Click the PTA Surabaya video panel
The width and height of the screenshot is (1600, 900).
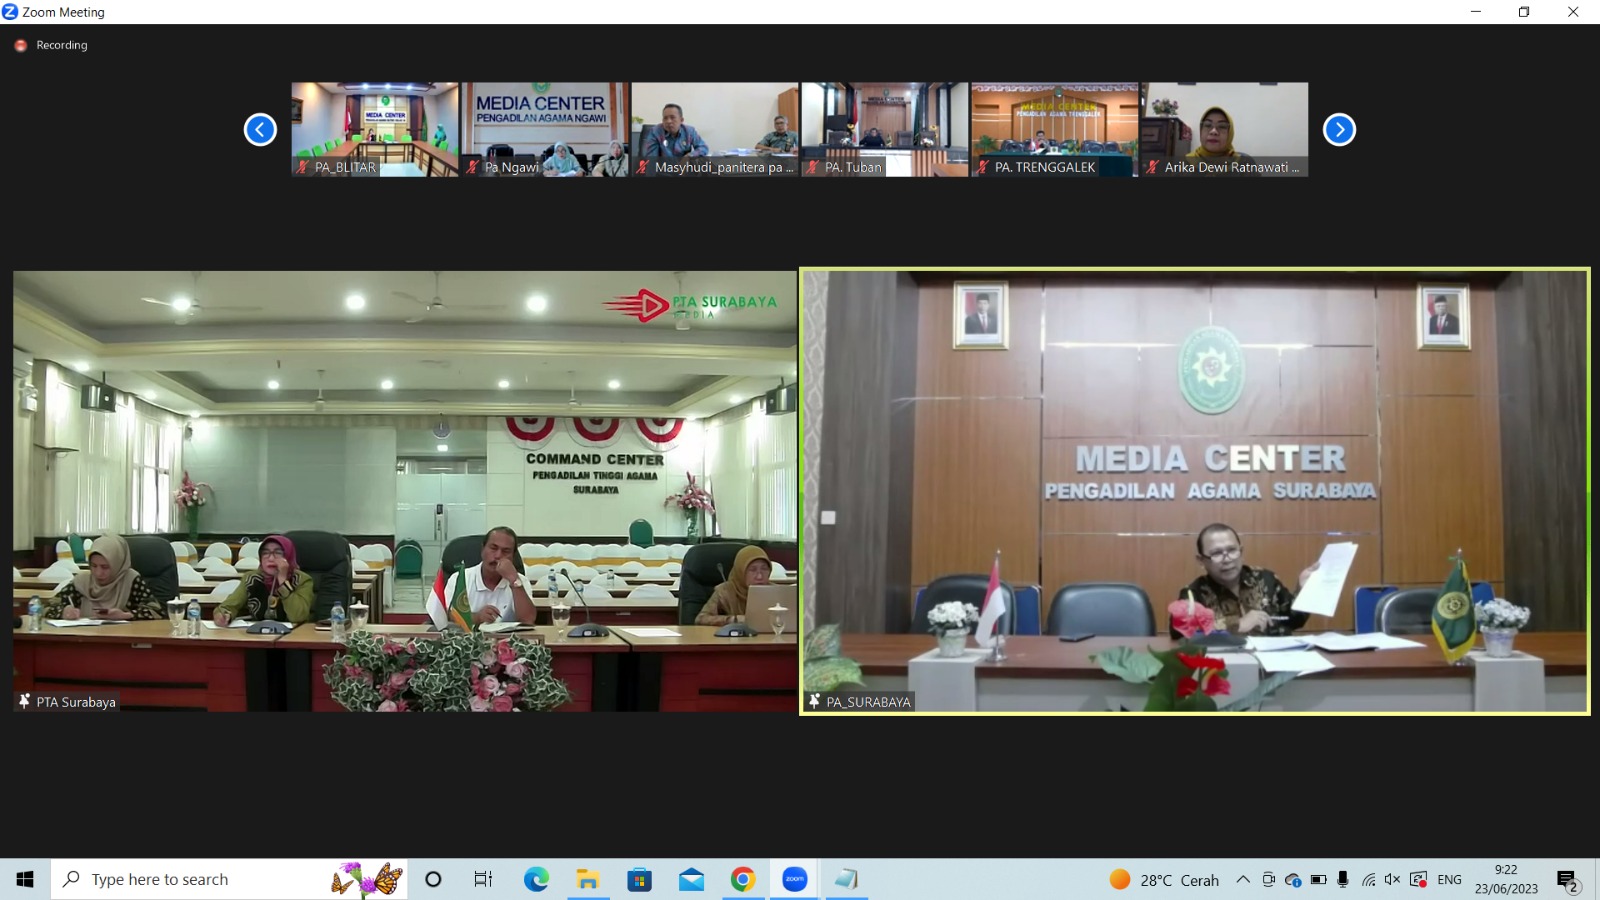pos(405,491)
